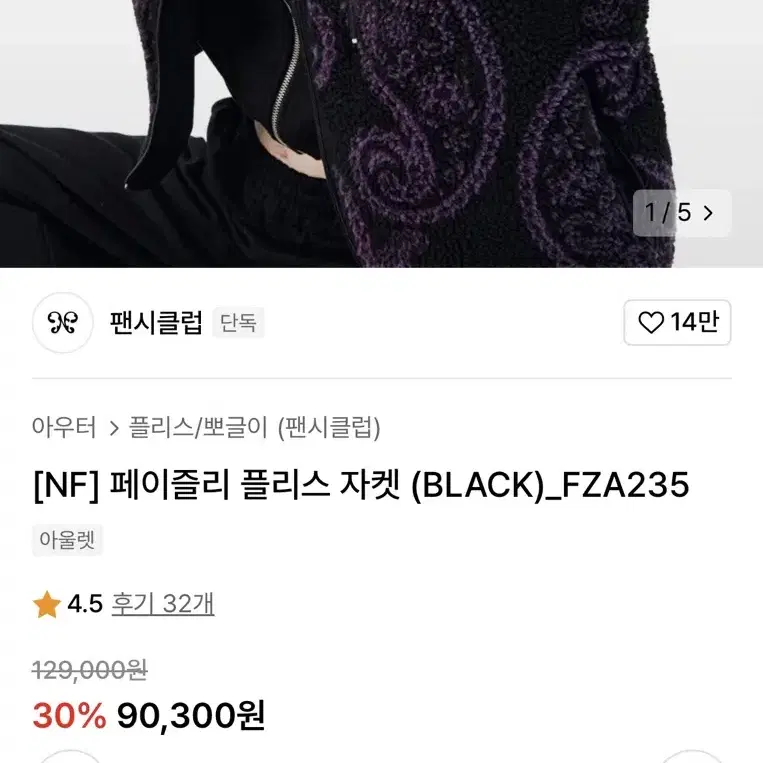
Task: Open the 팬시클럽 brand name link
Action: point(156,323)
